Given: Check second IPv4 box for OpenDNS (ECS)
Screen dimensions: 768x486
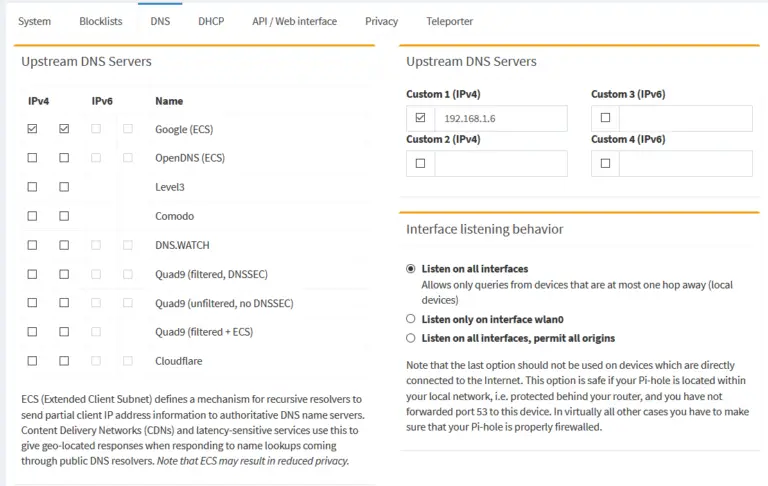Looking at the screenshot, I should click(x=64, y=158).
